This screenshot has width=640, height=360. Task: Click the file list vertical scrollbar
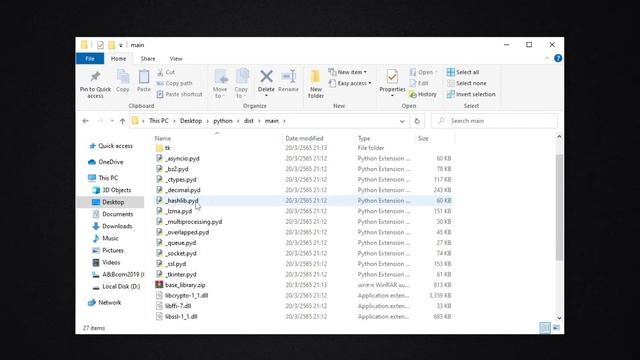[x=559, y=207]
